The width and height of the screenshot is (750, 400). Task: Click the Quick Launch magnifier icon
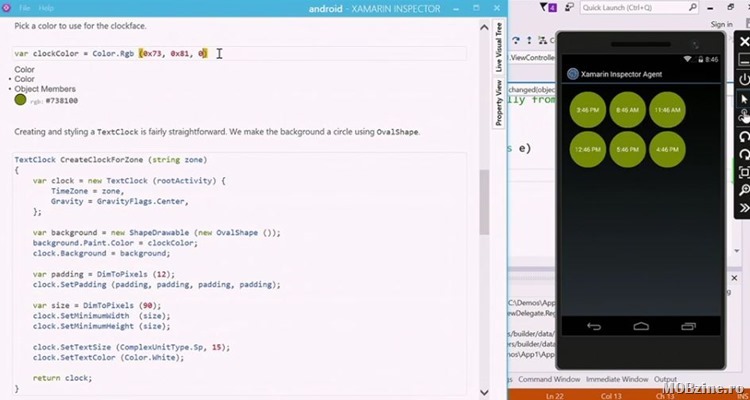pos(693,8)
